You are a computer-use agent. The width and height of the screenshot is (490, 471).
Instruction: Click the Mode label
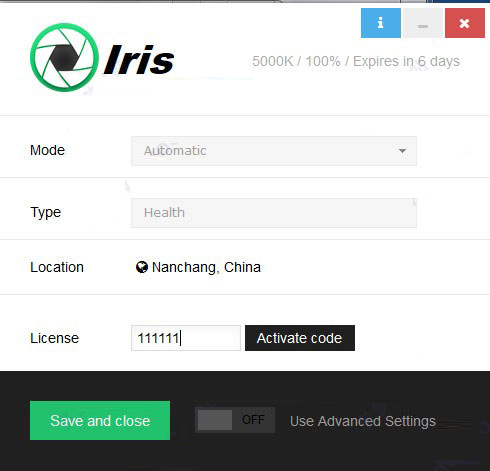coord(47,150)
